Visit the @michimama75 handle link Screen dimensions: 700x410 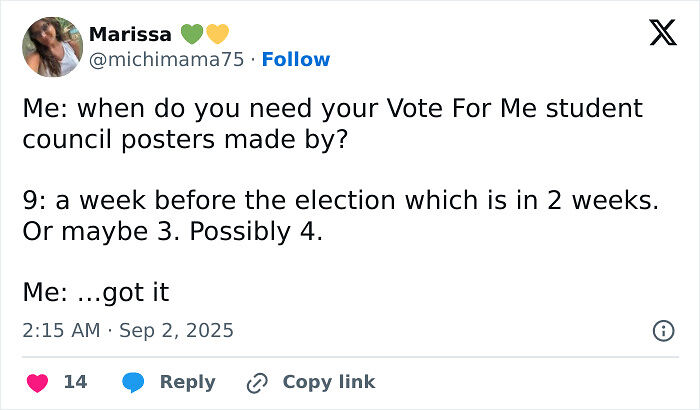167,59
